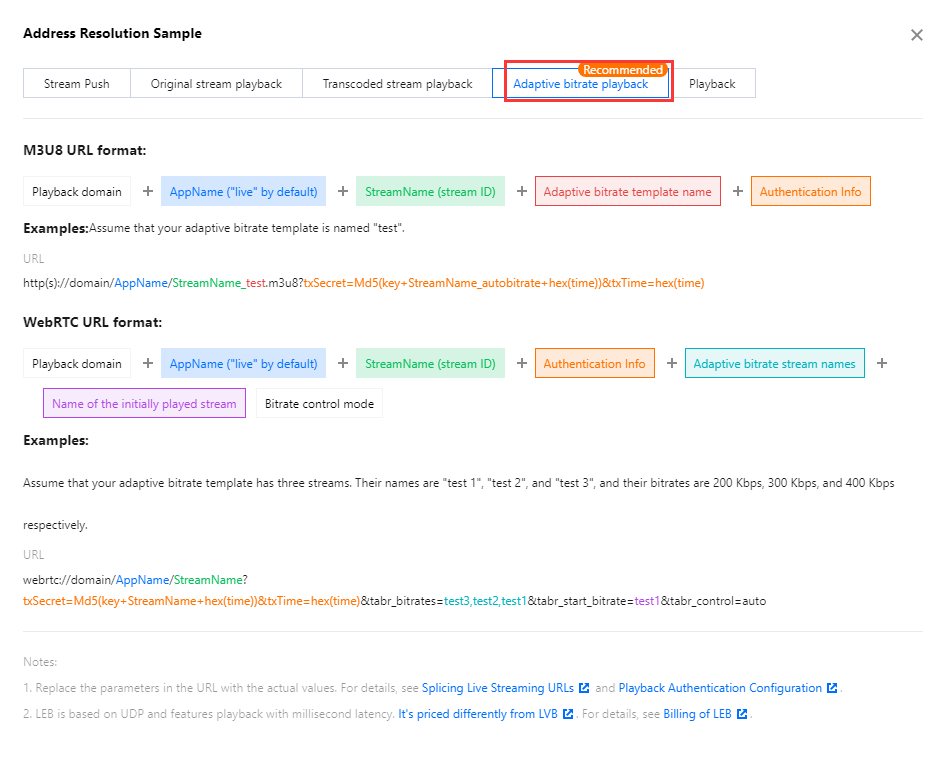
Task: Click the Adaptive bitrate playback tab
Action: [580, 85]
